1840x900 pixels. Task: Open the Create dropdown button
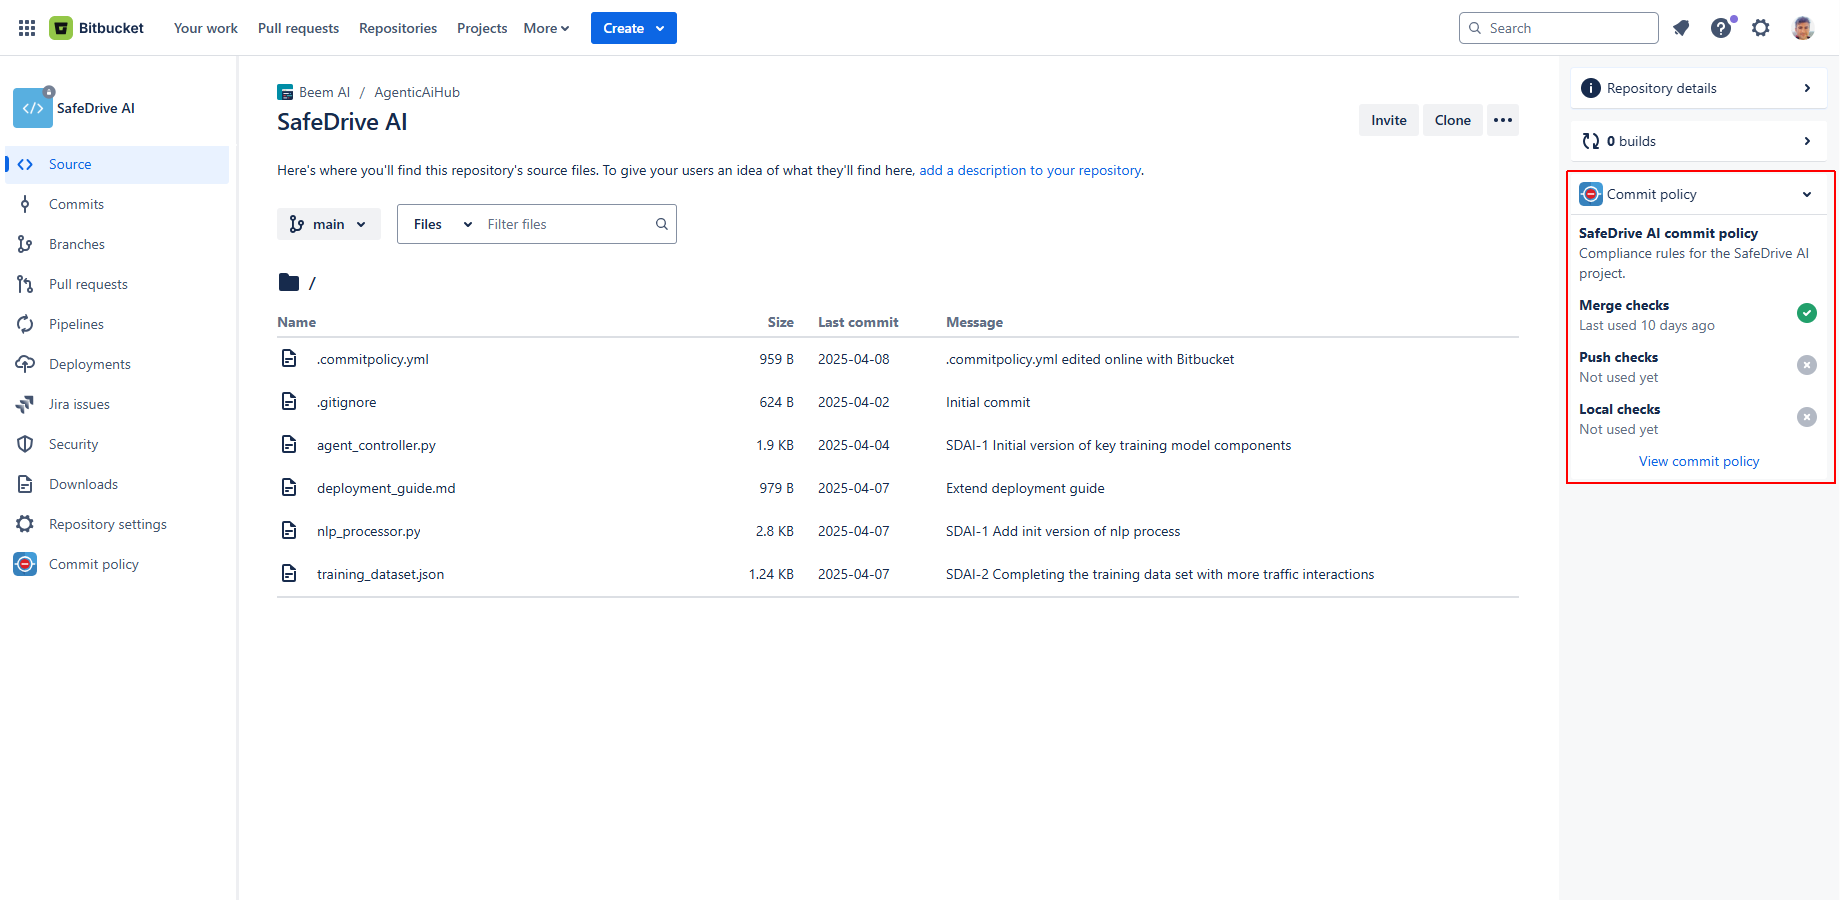coord(634,28)
